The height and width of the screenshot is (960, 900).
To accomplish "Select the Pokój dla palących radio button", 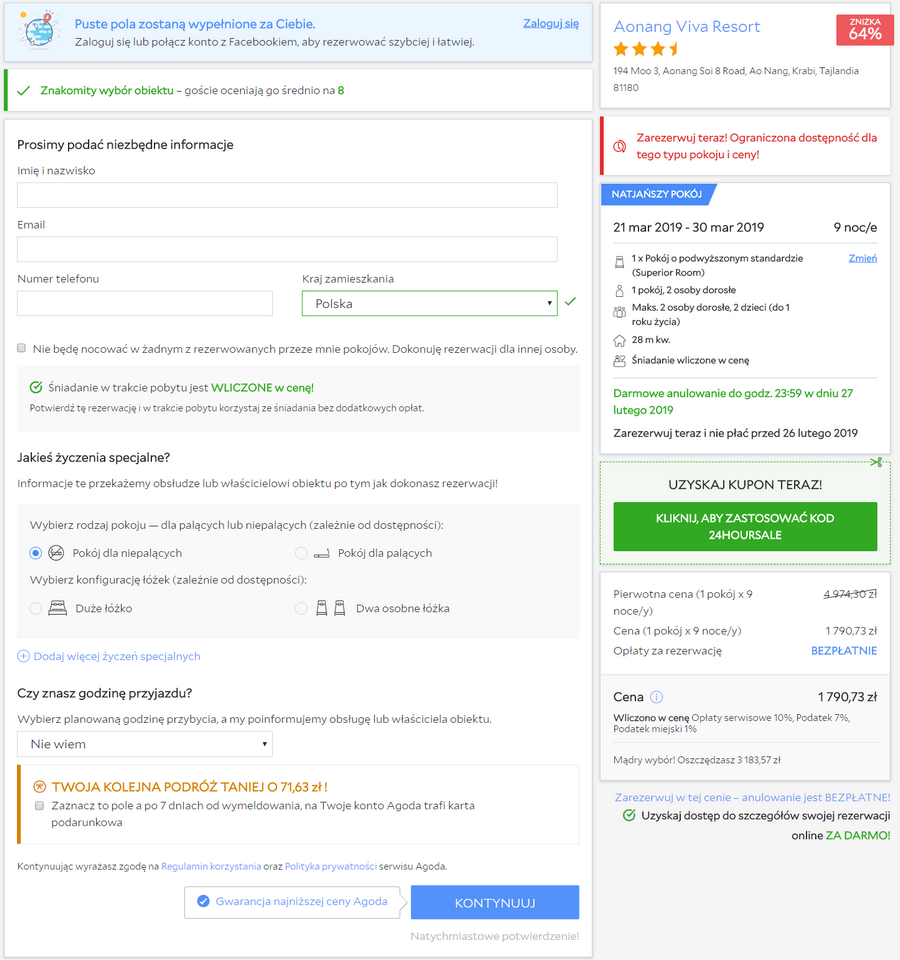I will coord(301,553).
